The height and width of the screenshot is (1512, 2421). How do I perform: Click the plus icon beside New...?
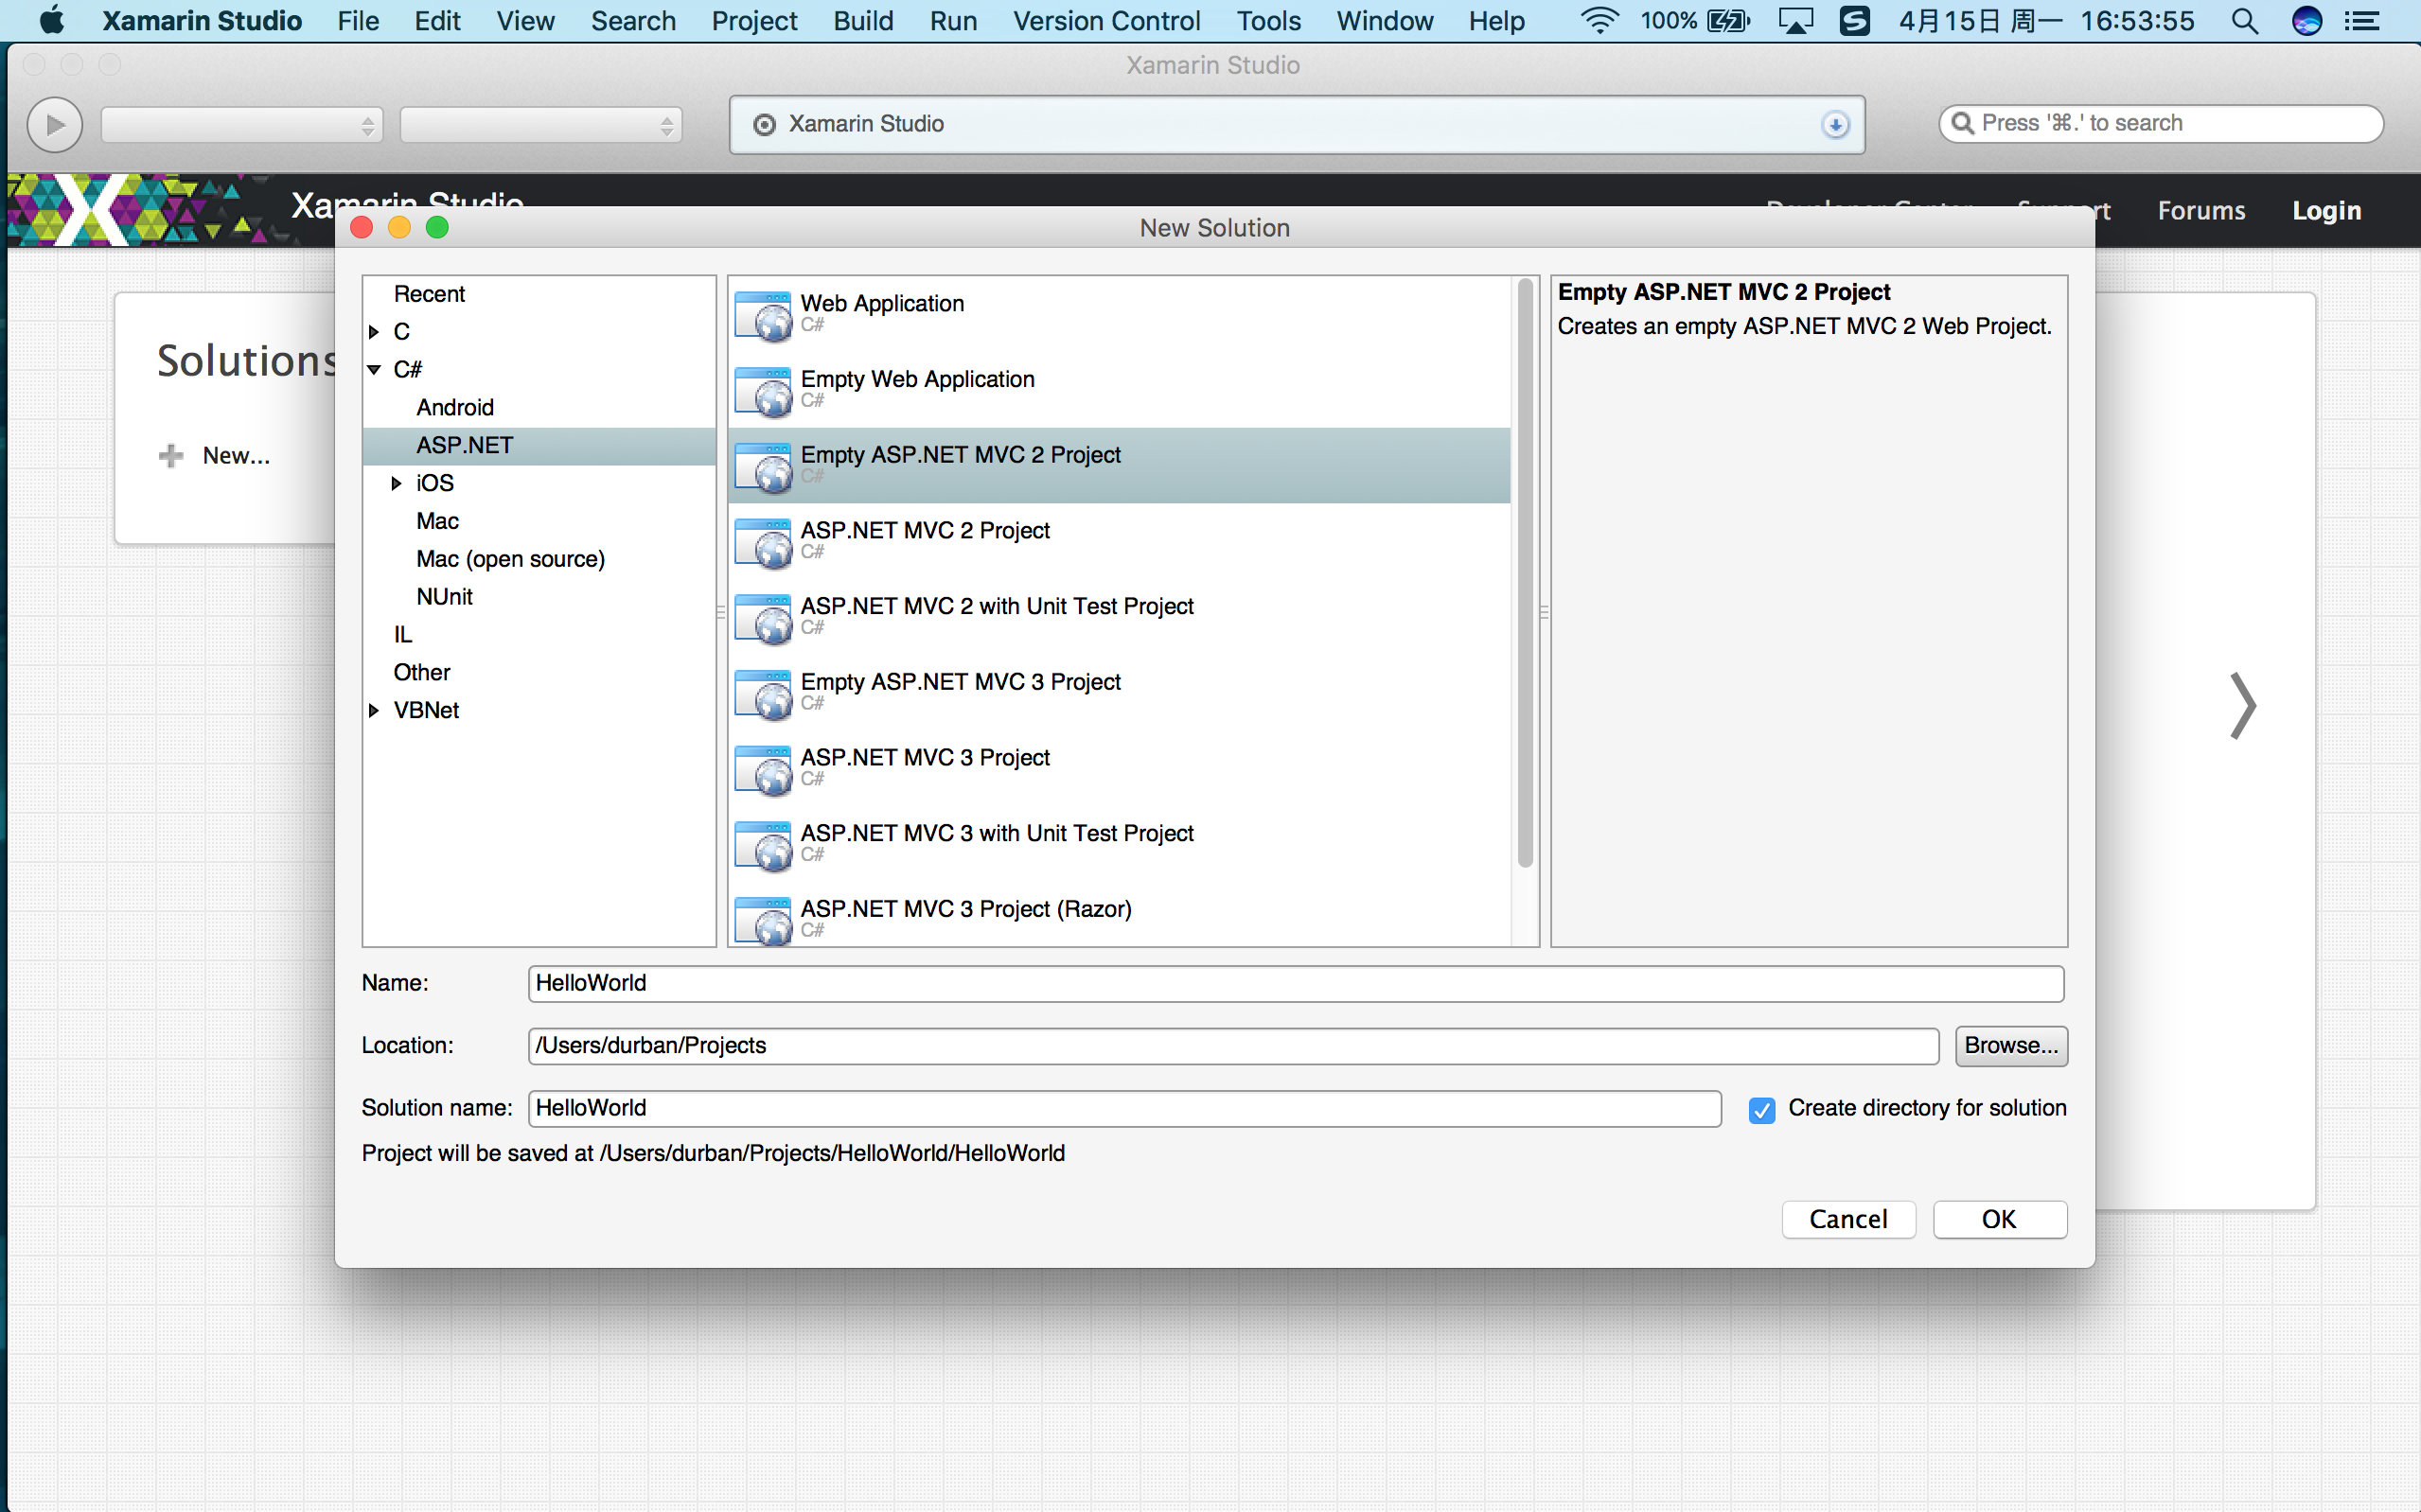171,456
